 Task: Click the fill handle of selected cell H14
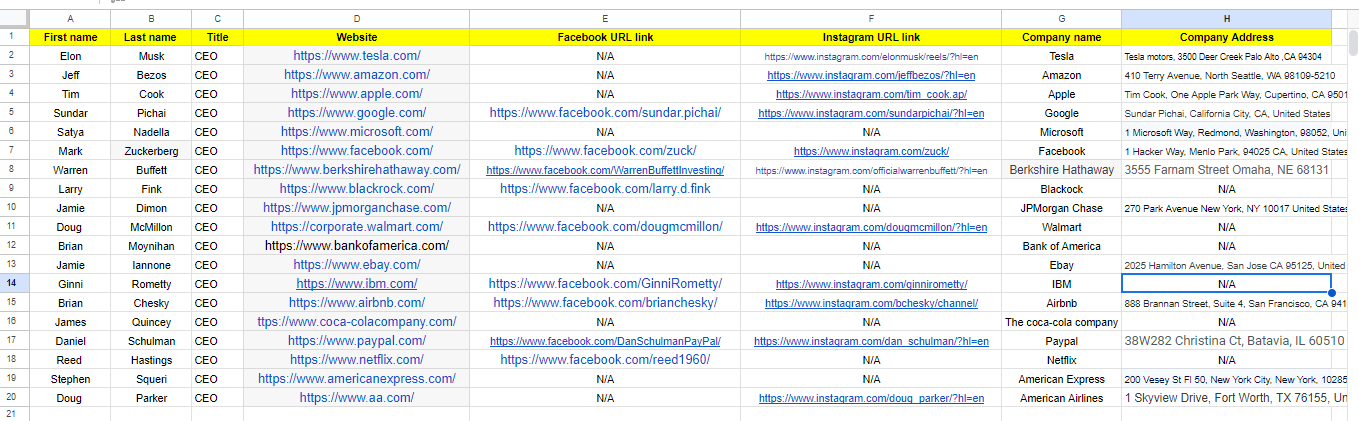[x=1331, y=293]
